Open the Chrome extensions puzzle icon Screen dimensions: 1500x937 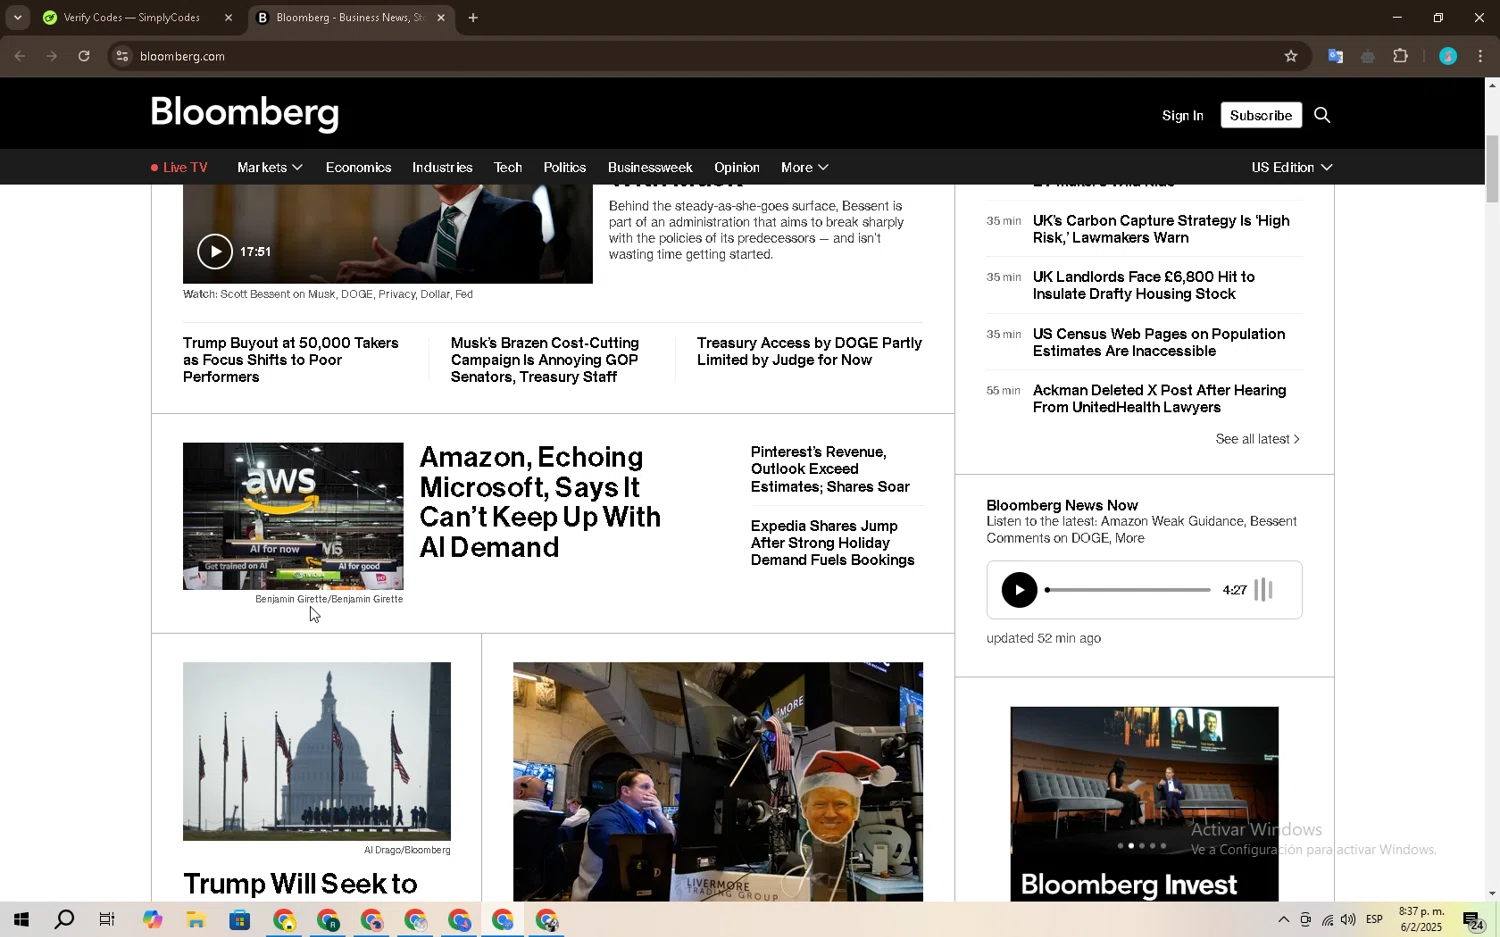[x=1400, y=56]
